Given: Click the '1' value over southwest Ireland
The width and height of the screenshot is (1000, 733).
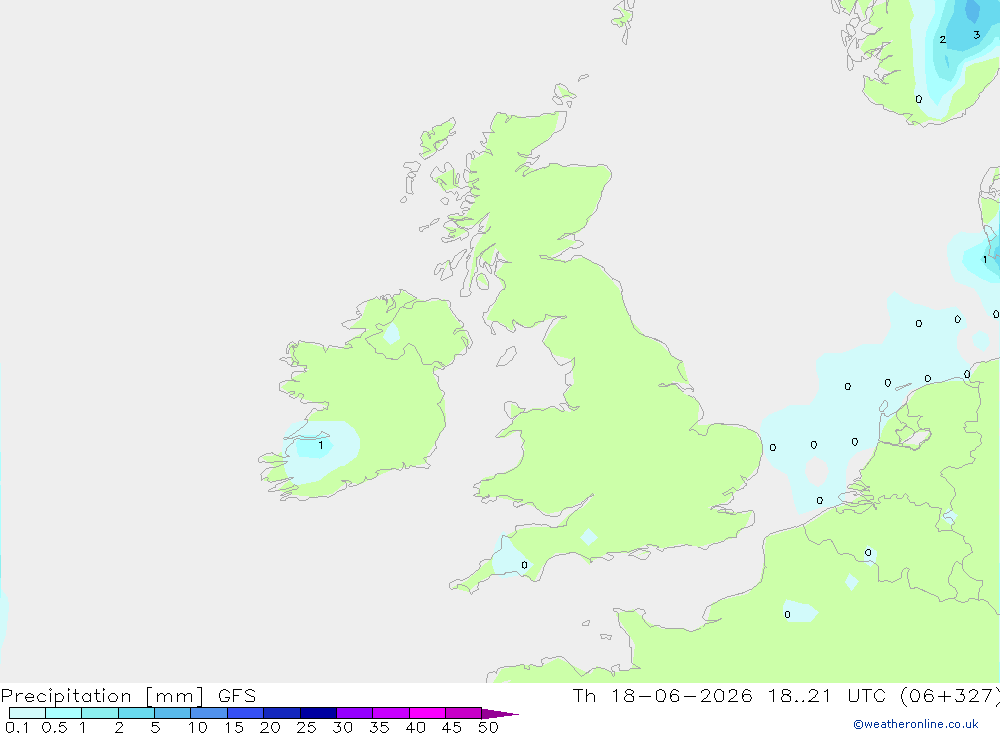Looking at the screenshot, I should [x=321, y=445].
